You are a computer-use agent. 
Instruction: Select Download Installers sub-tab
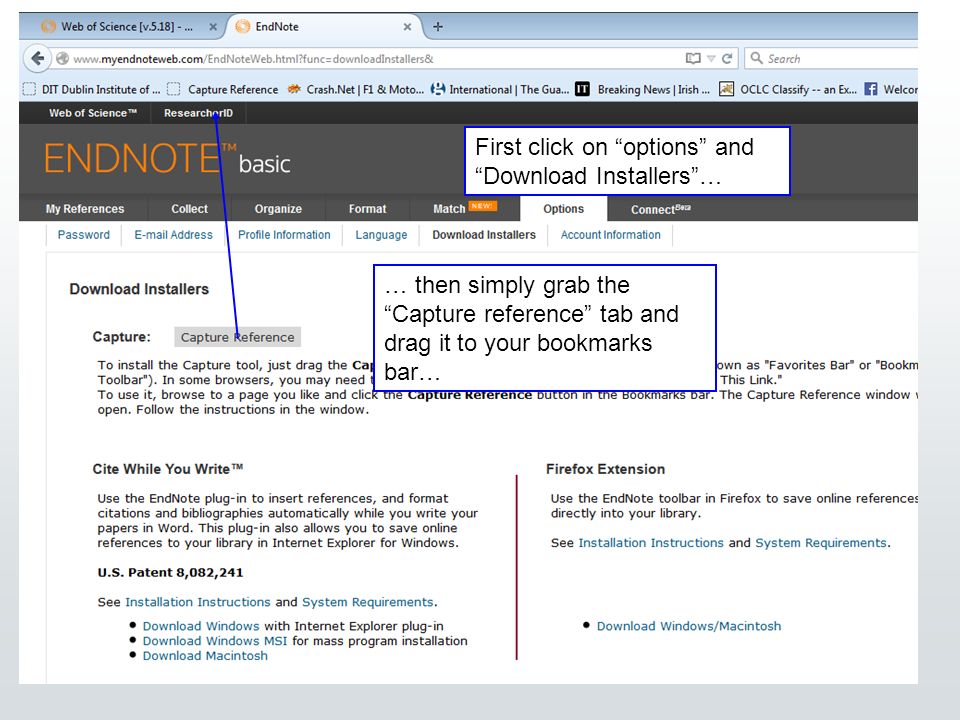pyautogui.click(x=484, y=235)
